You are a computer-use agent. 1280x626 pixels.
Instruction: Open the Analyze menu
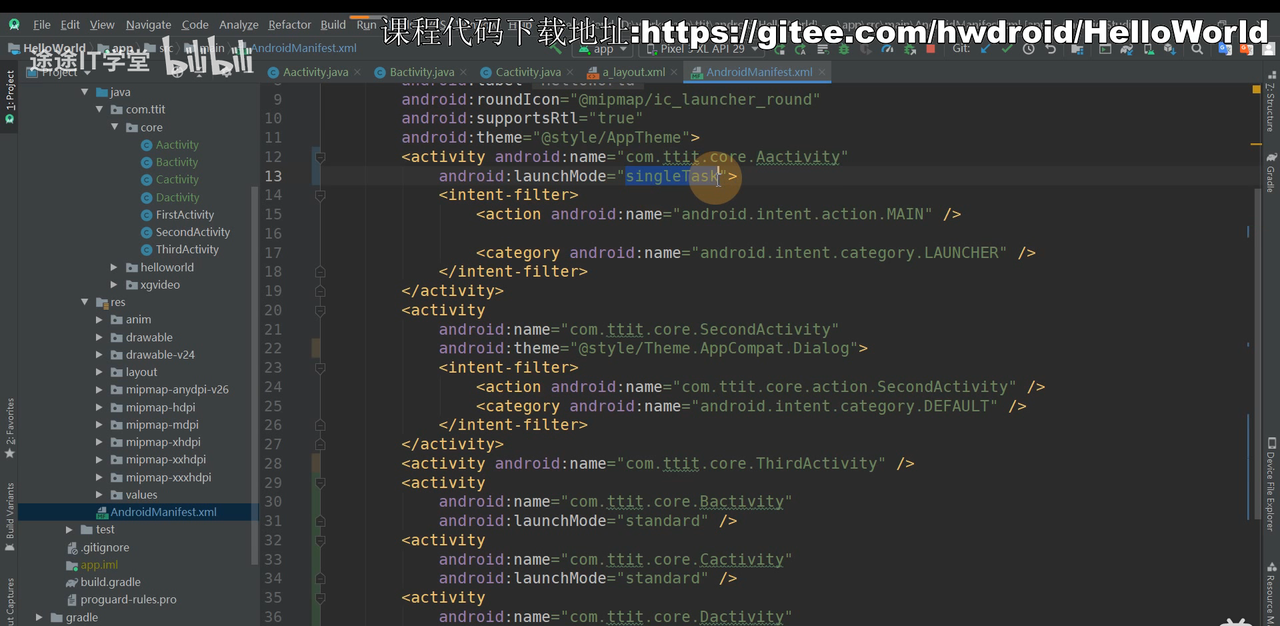(238, 25)
